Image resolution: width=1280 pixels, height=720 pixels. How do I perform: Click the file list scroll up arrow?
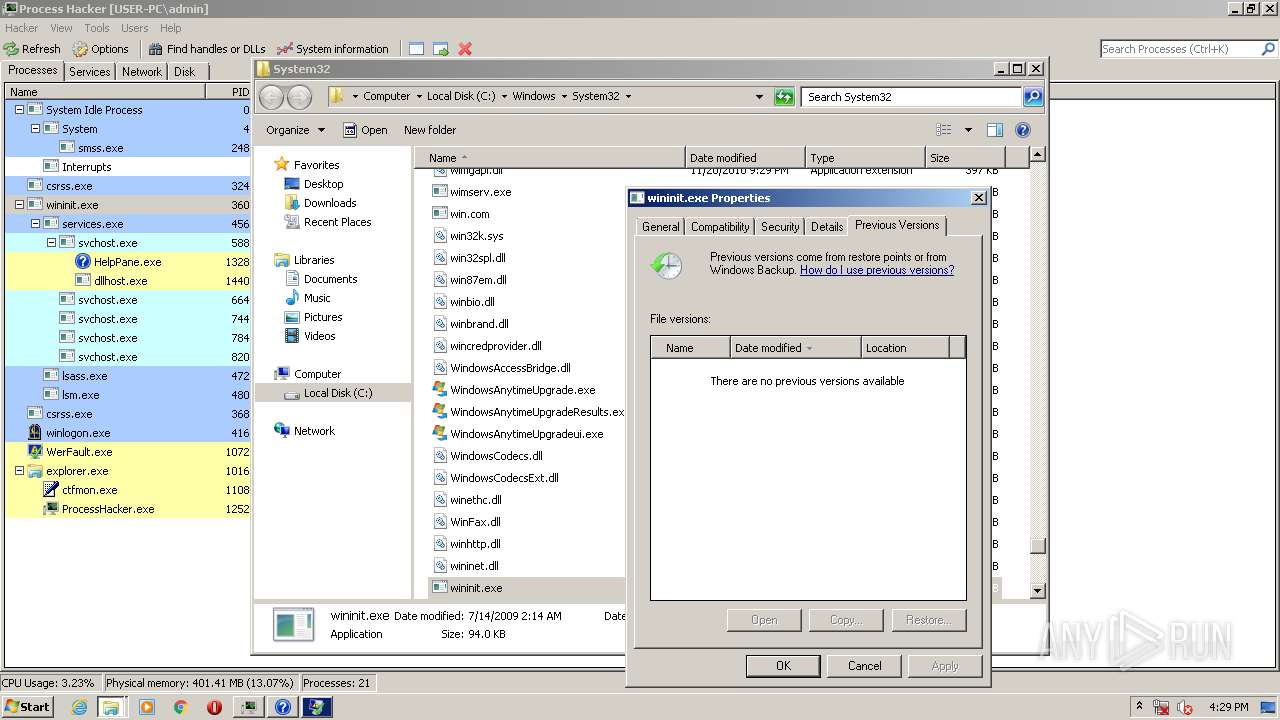pyautogui.click(x=1038, y=155)
